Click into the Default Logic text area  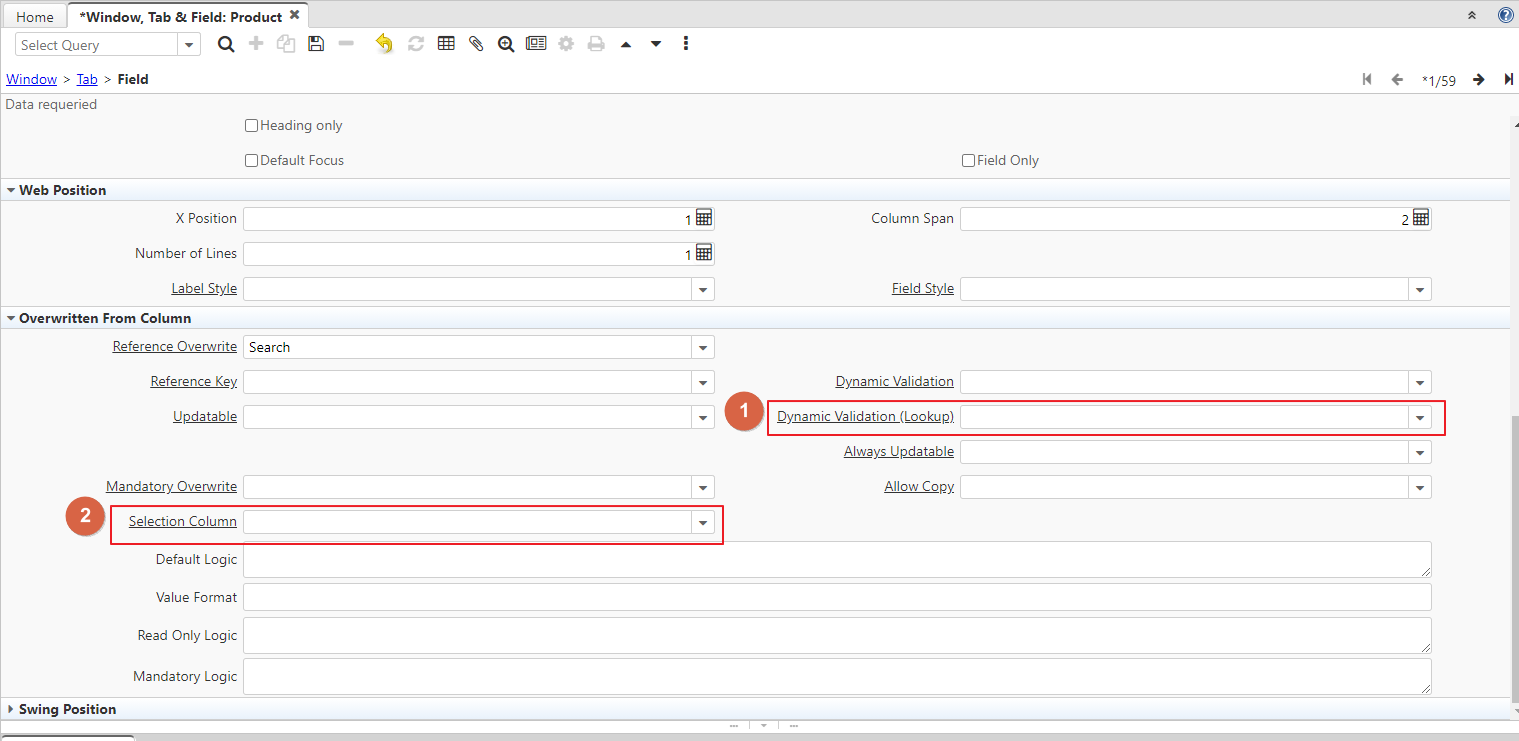pos(836,560)
